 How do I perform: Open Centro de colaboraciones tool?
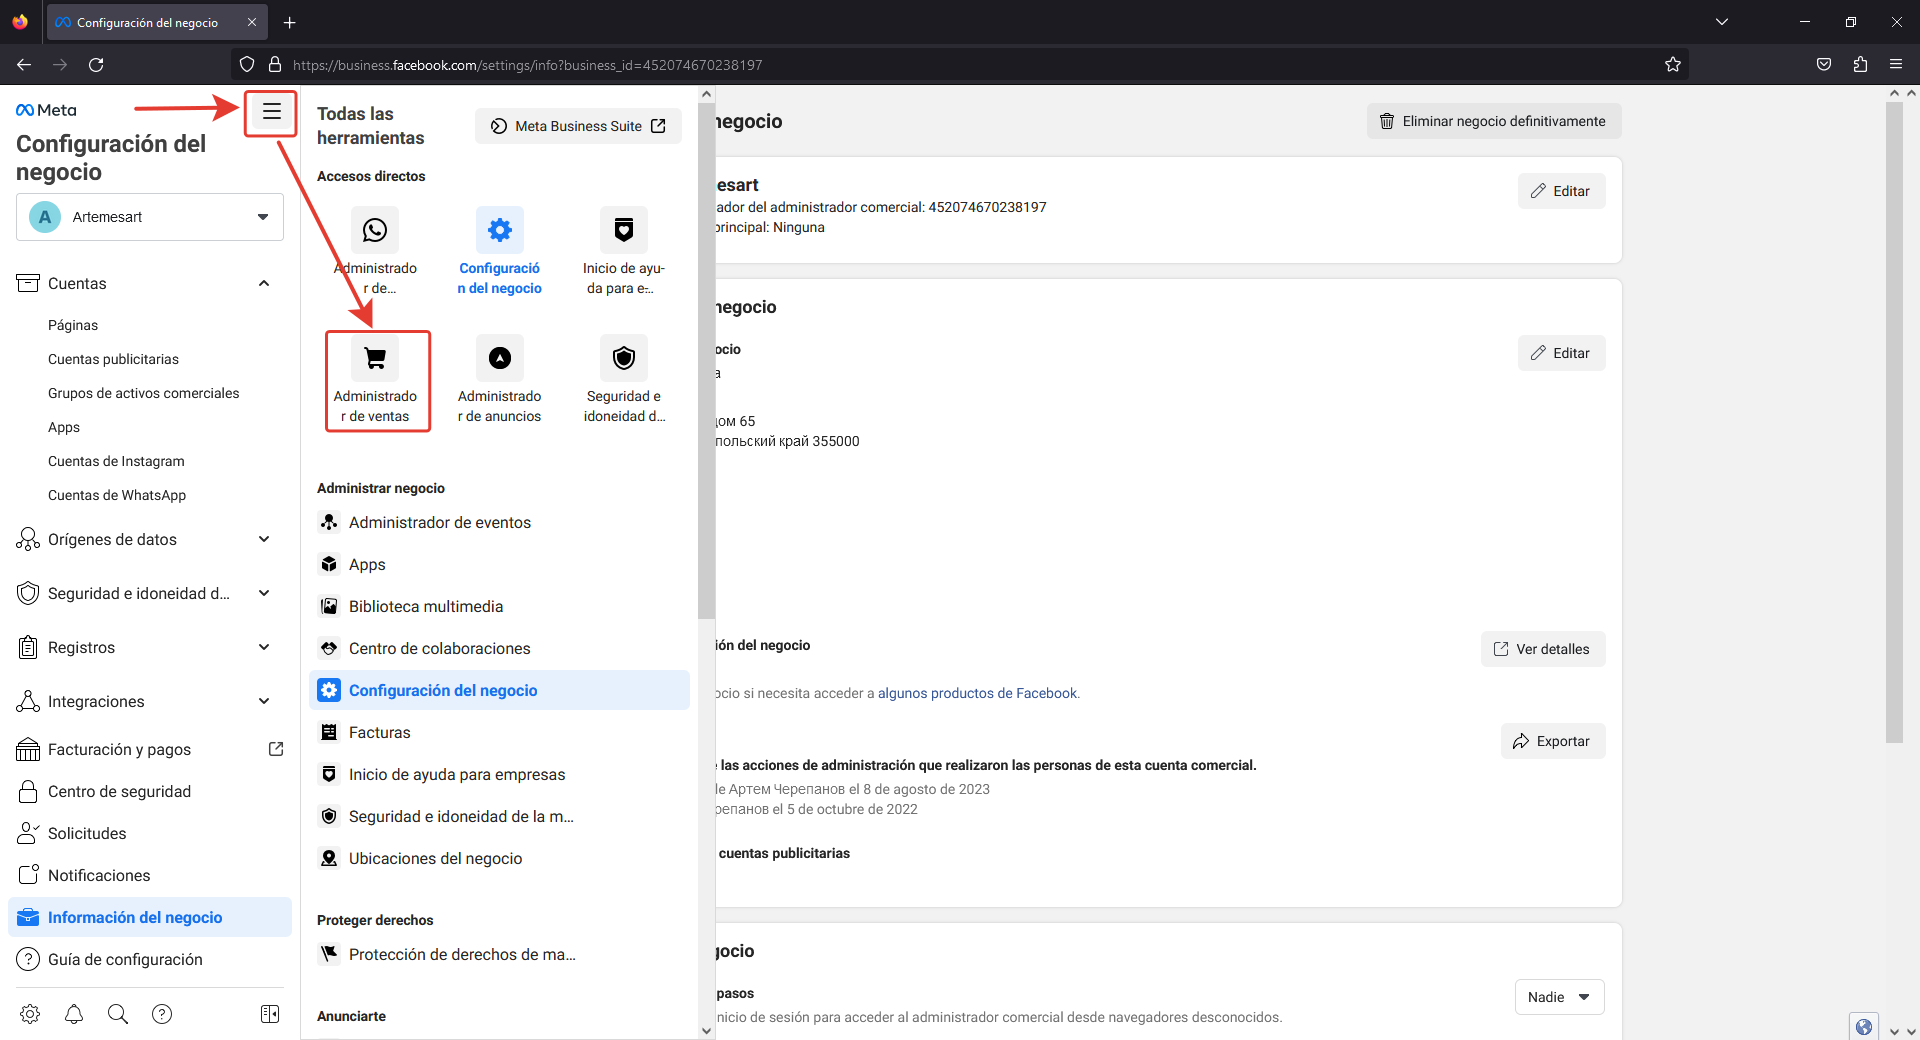(x=499, y=648)
